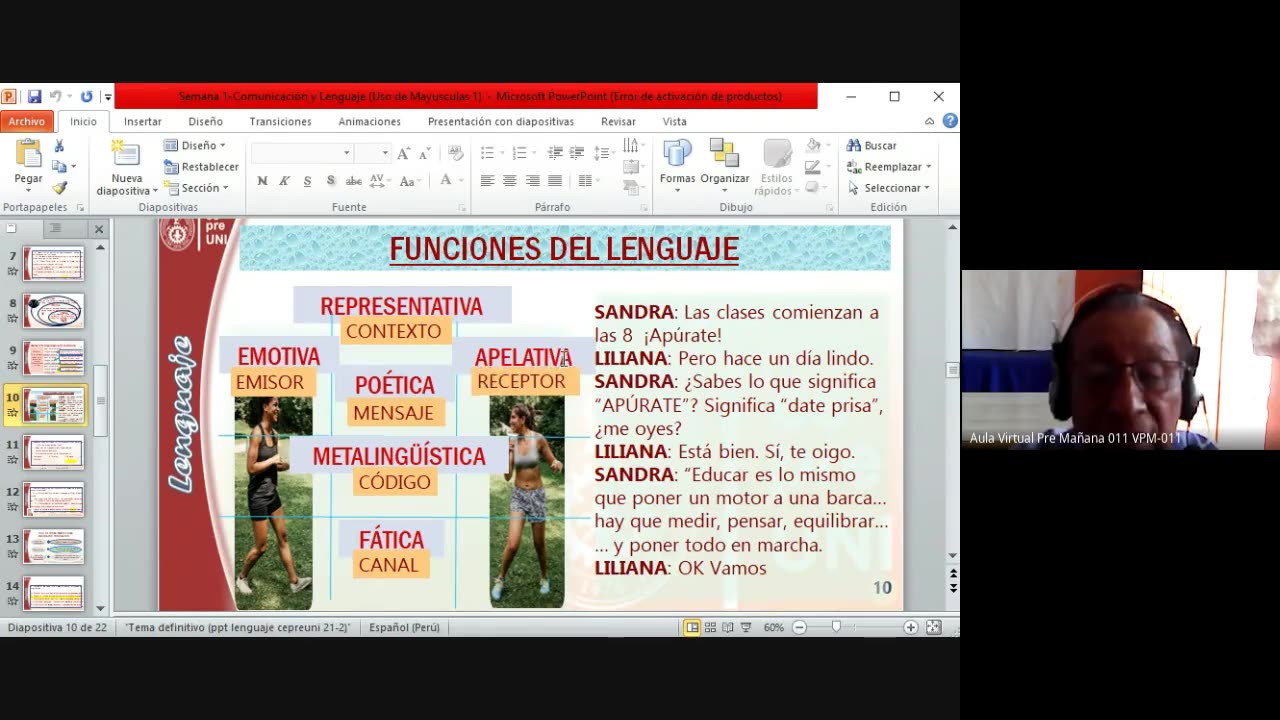Open the Archivo tab
1280x720 pixels.
pyautogui.click(x=27, y=121)
